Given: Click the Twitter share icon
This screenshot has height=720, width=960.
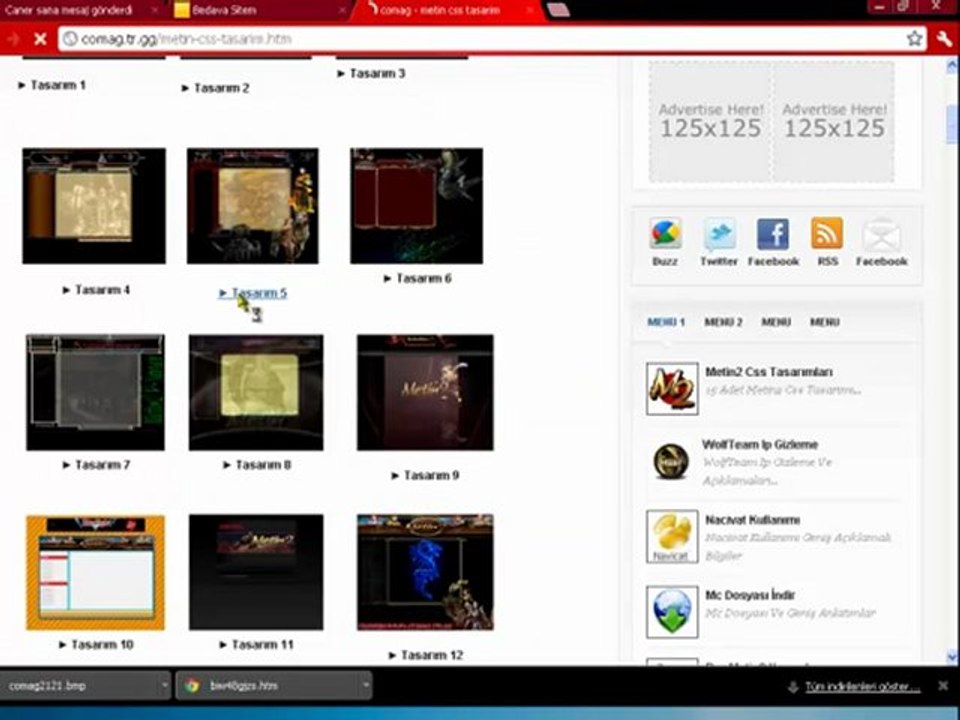Looking at the screenshot, I should 719,234.
